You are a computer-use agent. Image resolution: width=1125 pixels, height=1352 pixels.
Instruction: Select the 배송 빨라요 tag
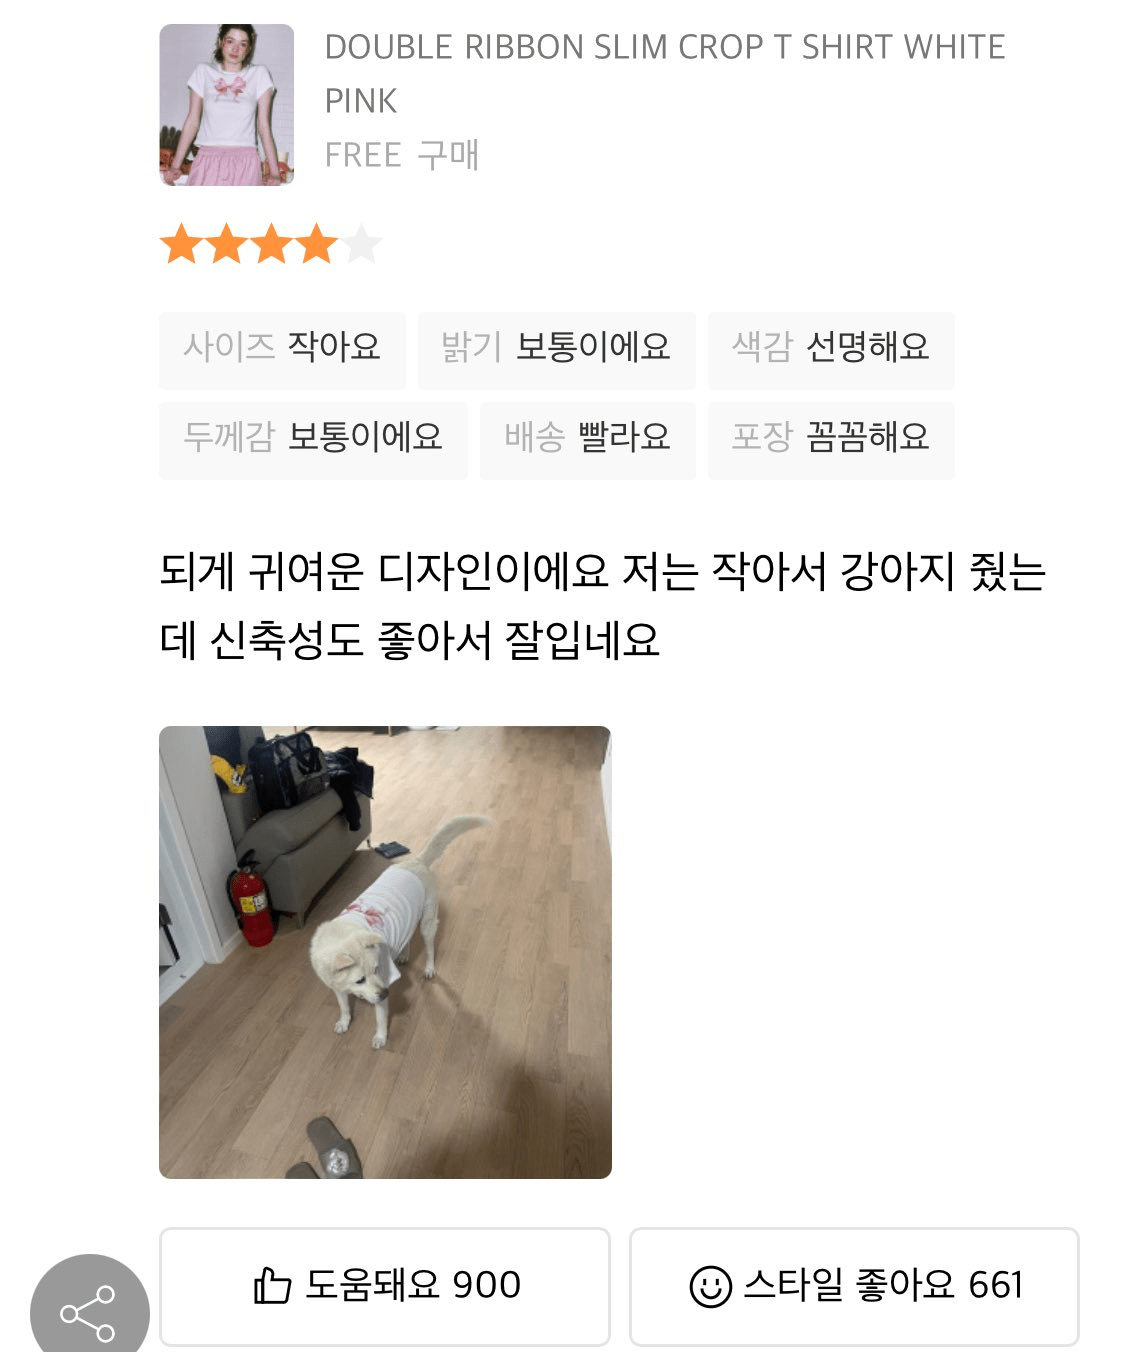pos(587,438)
